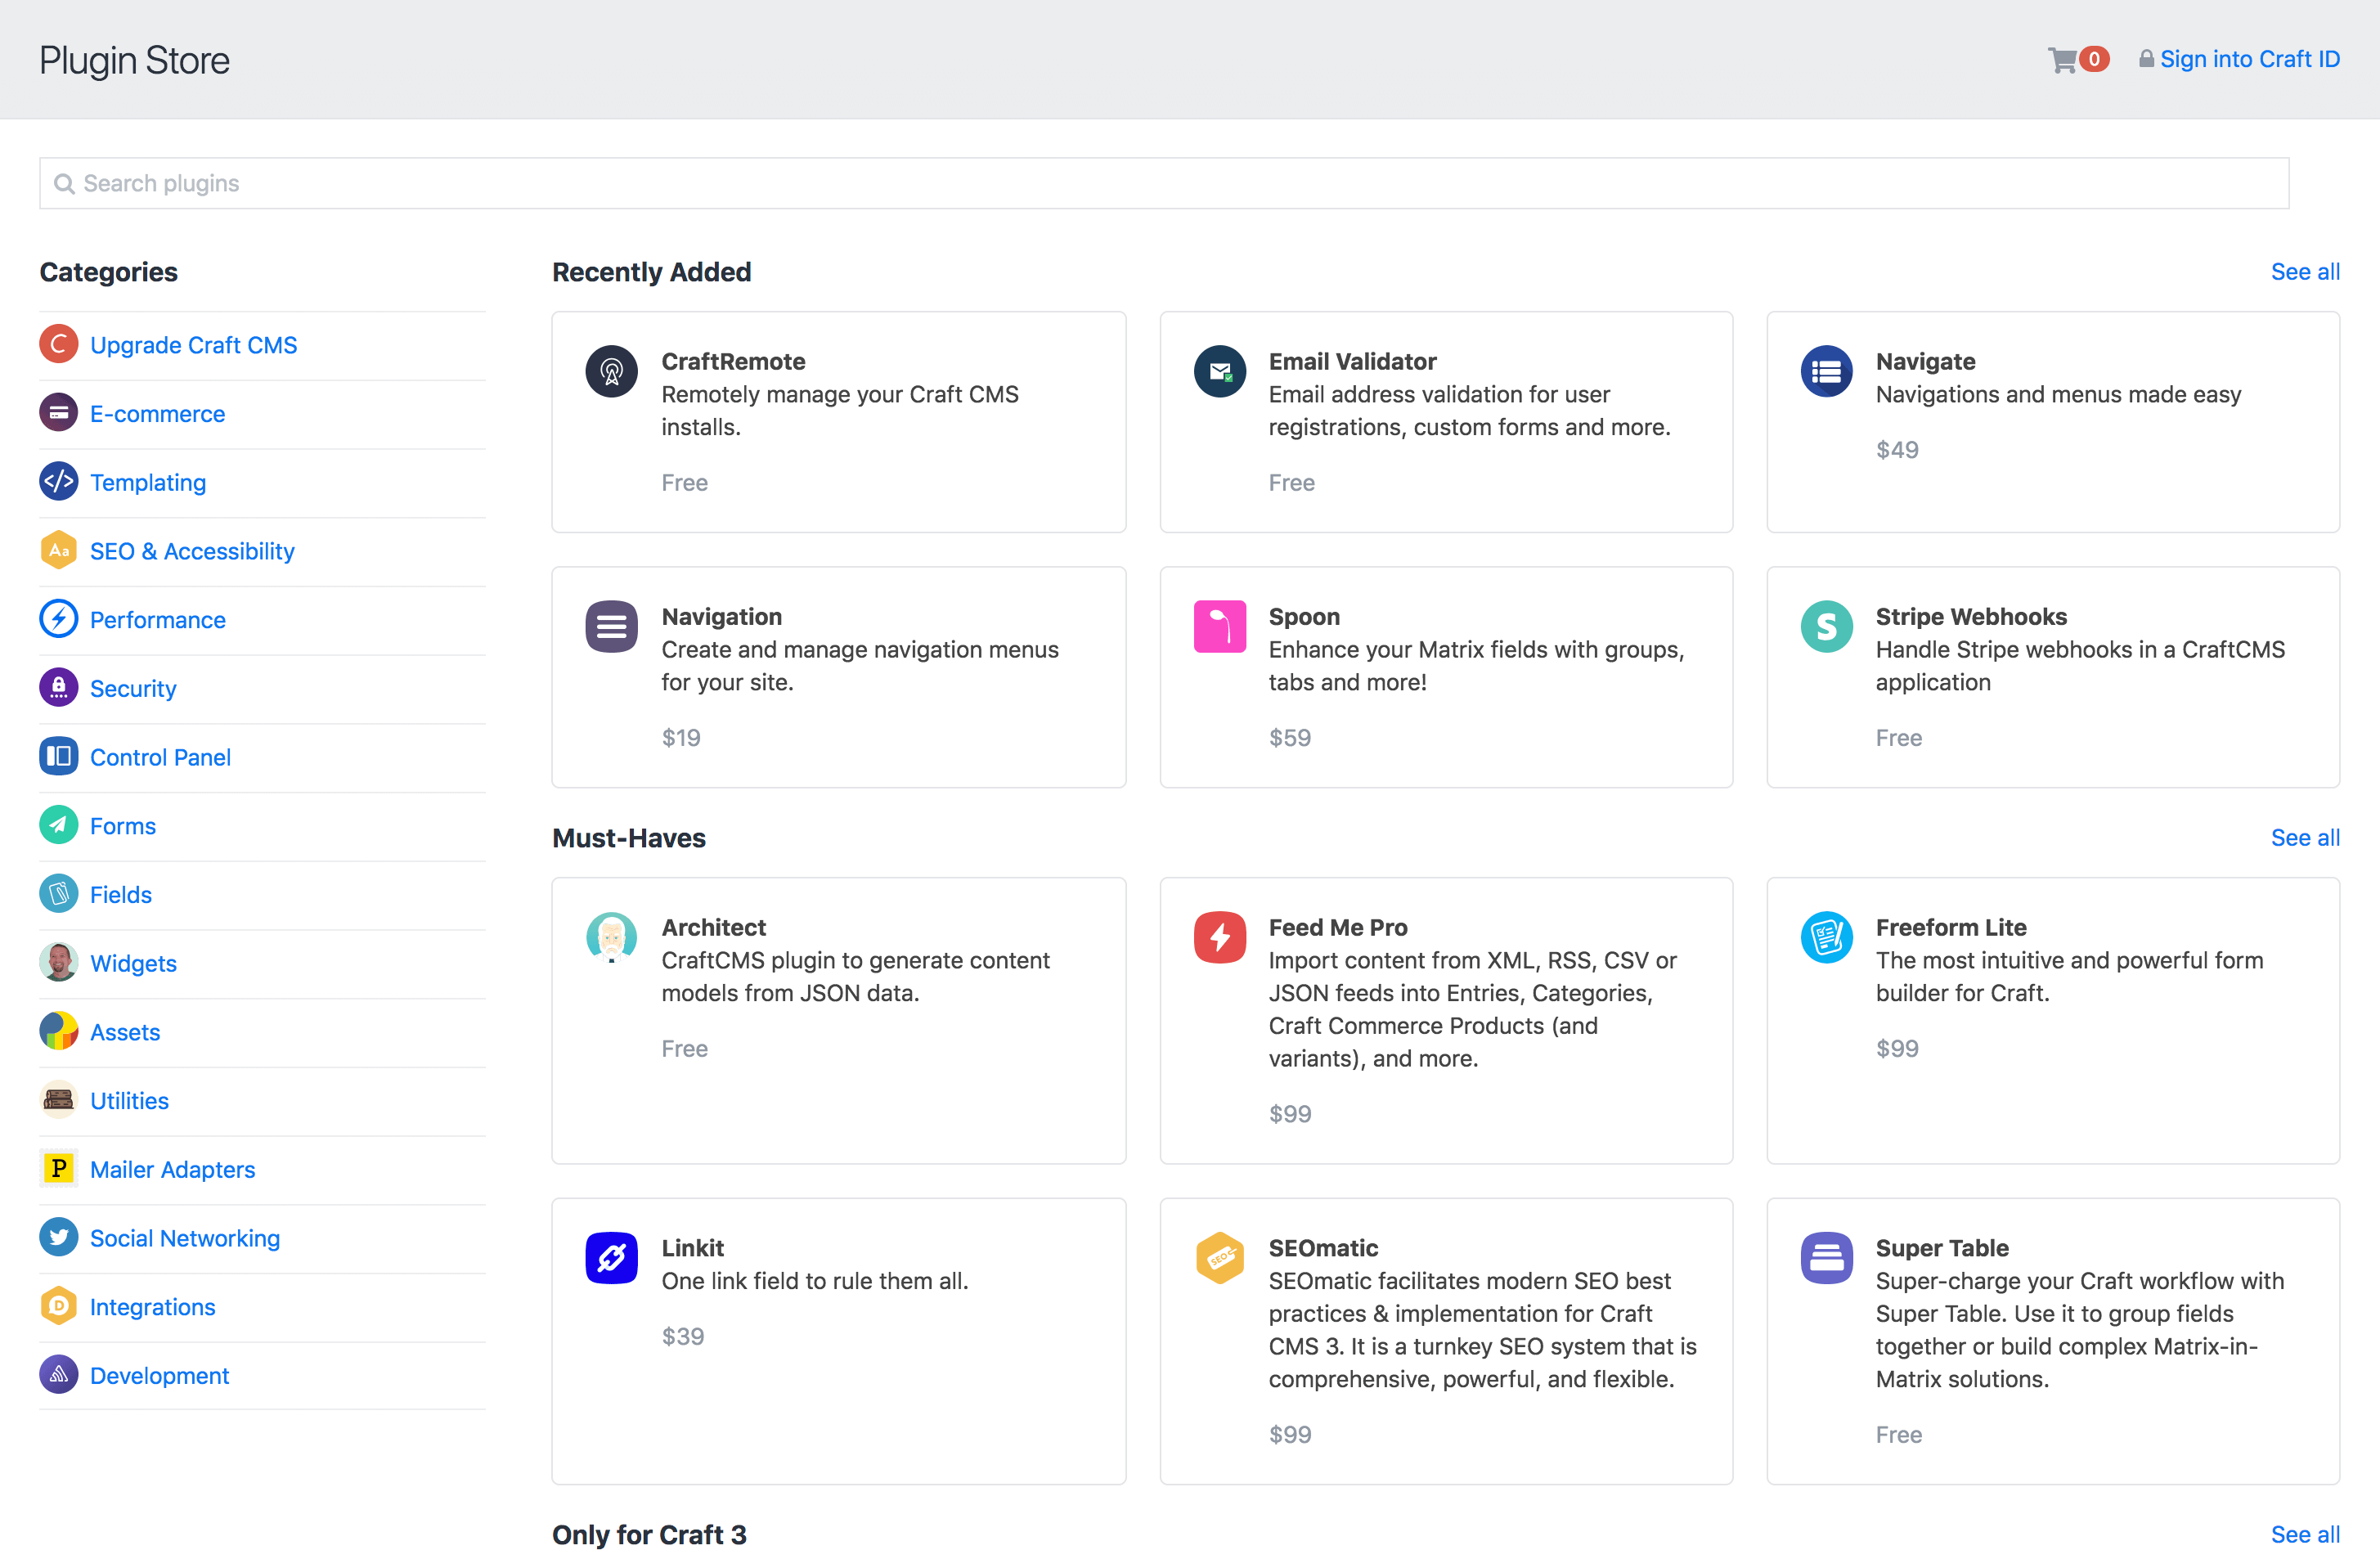Click the Navigation plugin hamburger icon
The height and width of the screenshot is (1559, 2380).
(612, 627)
